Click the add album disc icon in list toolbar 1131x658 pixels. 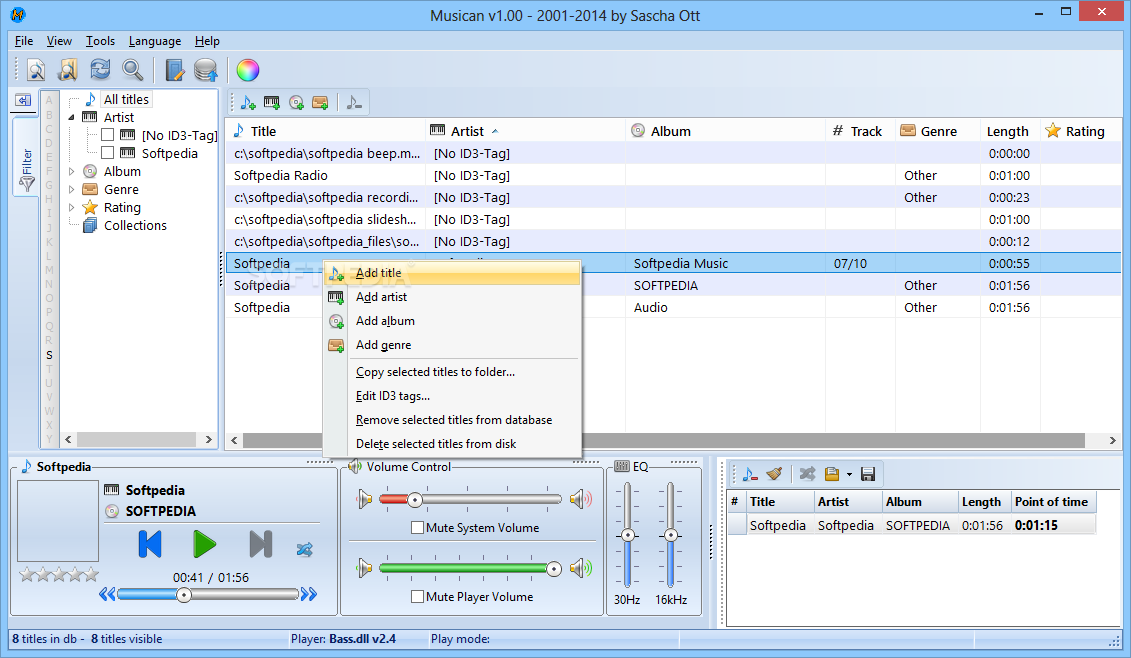tap(296, 103)
